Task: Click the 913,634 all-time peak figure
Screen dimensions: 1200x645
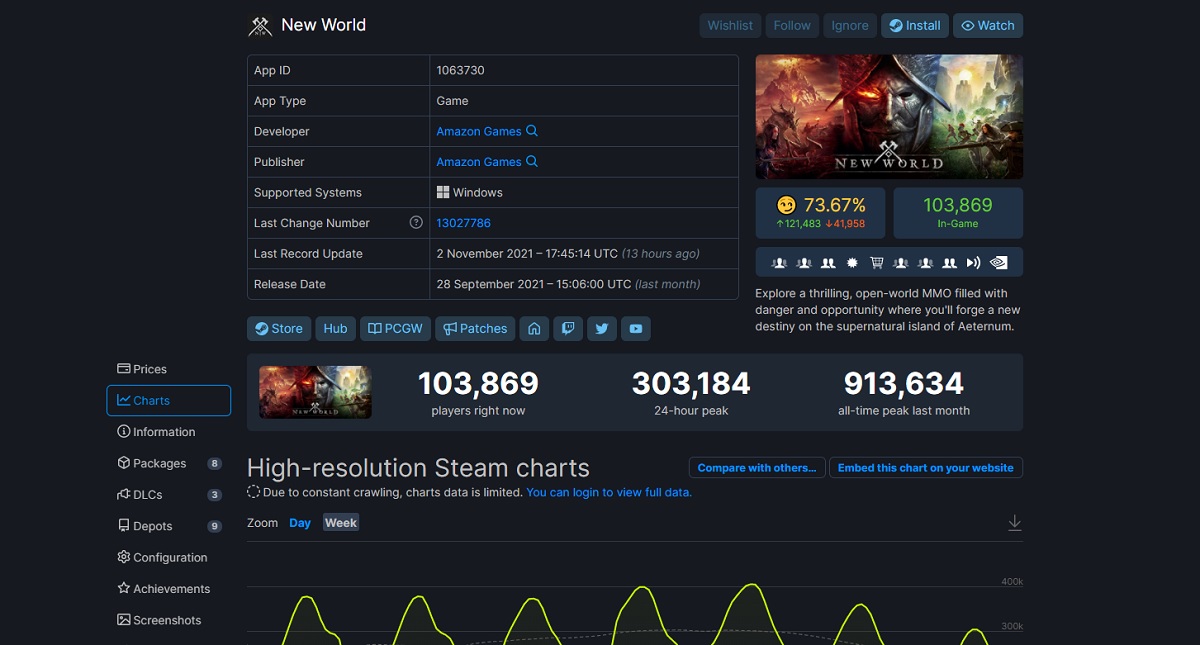Action: [904, 383]
